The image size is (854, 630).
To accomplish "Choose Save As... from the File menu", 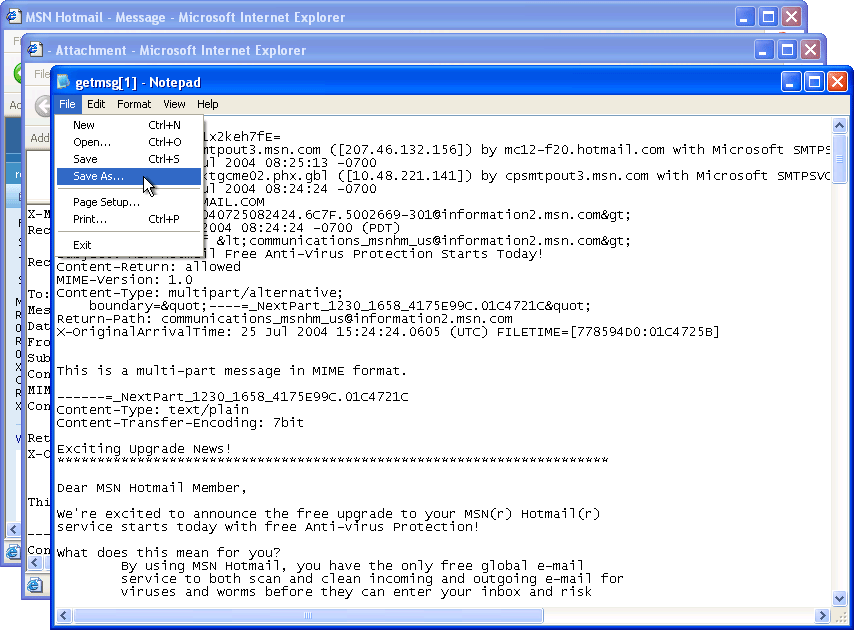I will coord(98,176).
